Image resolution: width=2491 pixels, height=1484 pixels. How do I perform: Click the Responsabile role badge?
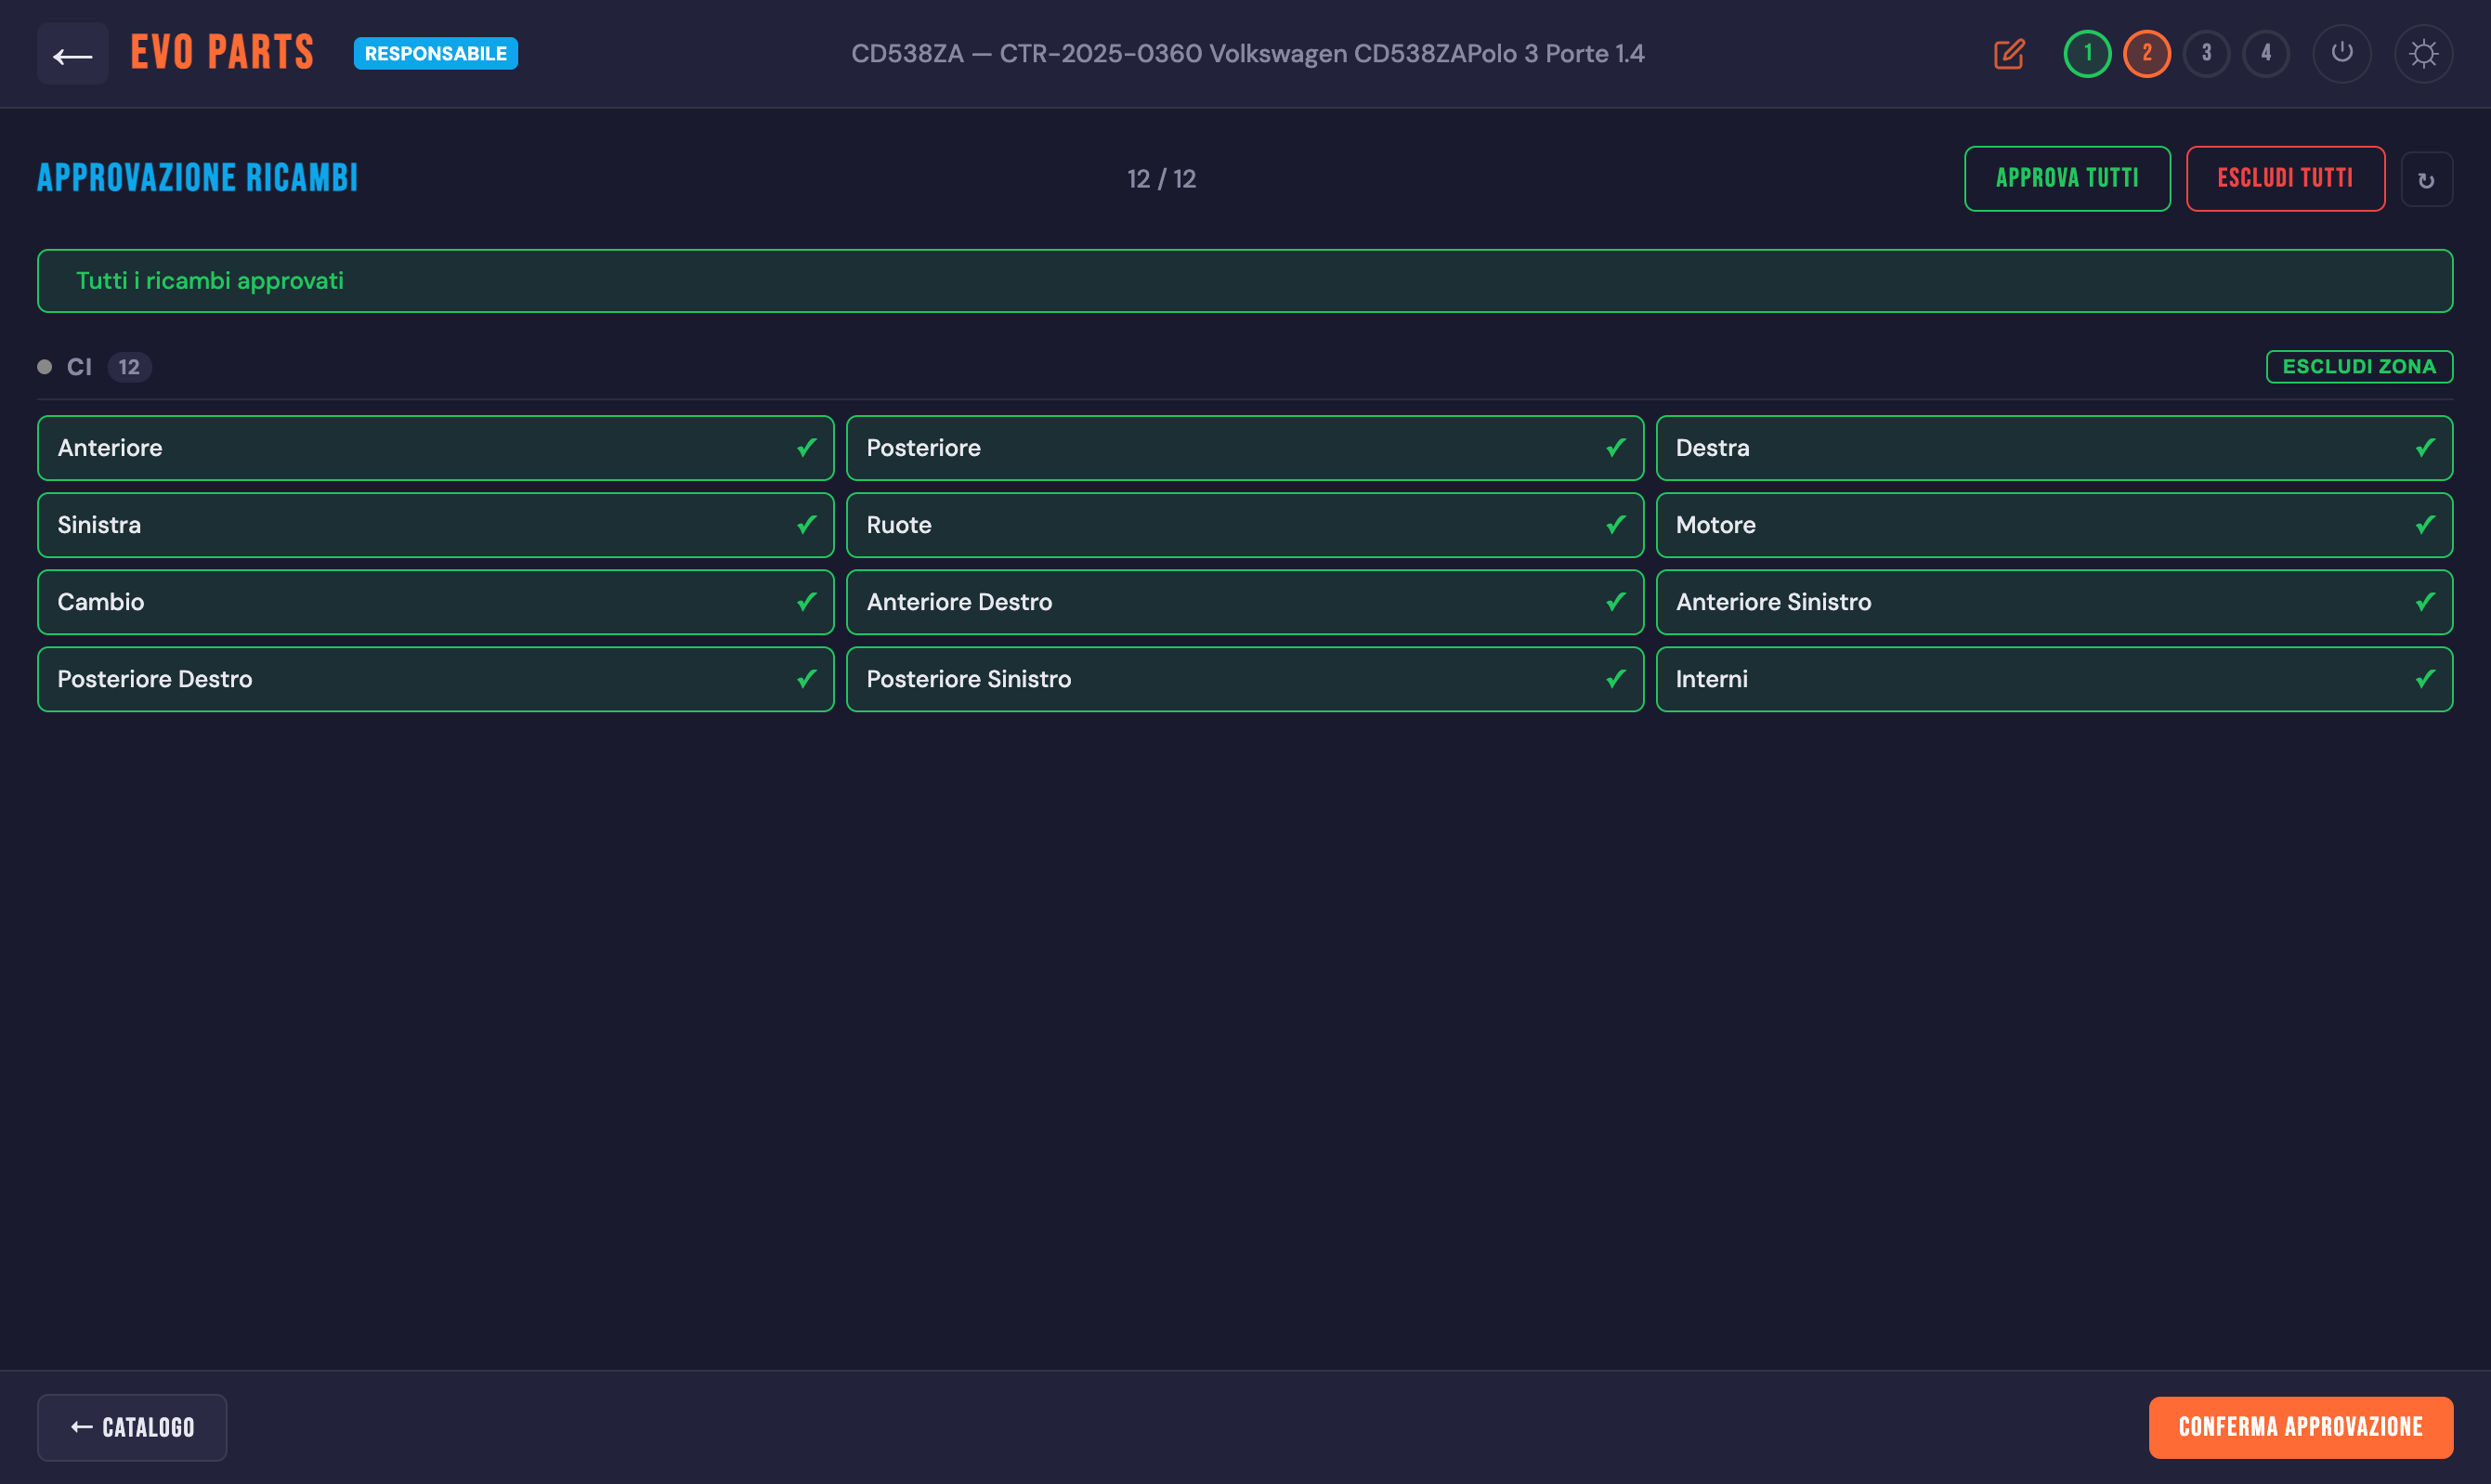435,54
